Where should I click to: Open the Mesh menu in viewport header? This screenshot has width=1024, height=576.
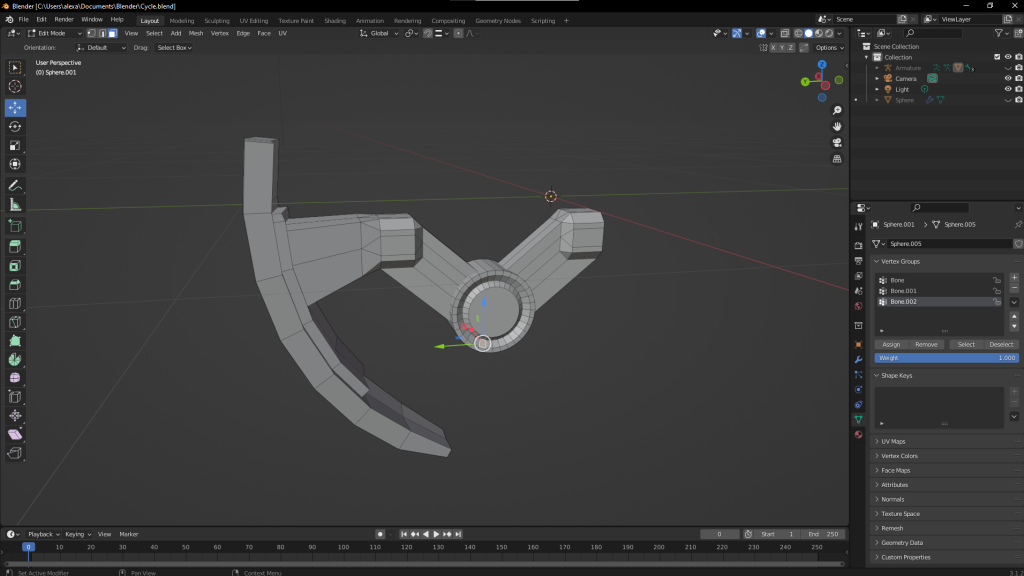(x=196, y=33)
